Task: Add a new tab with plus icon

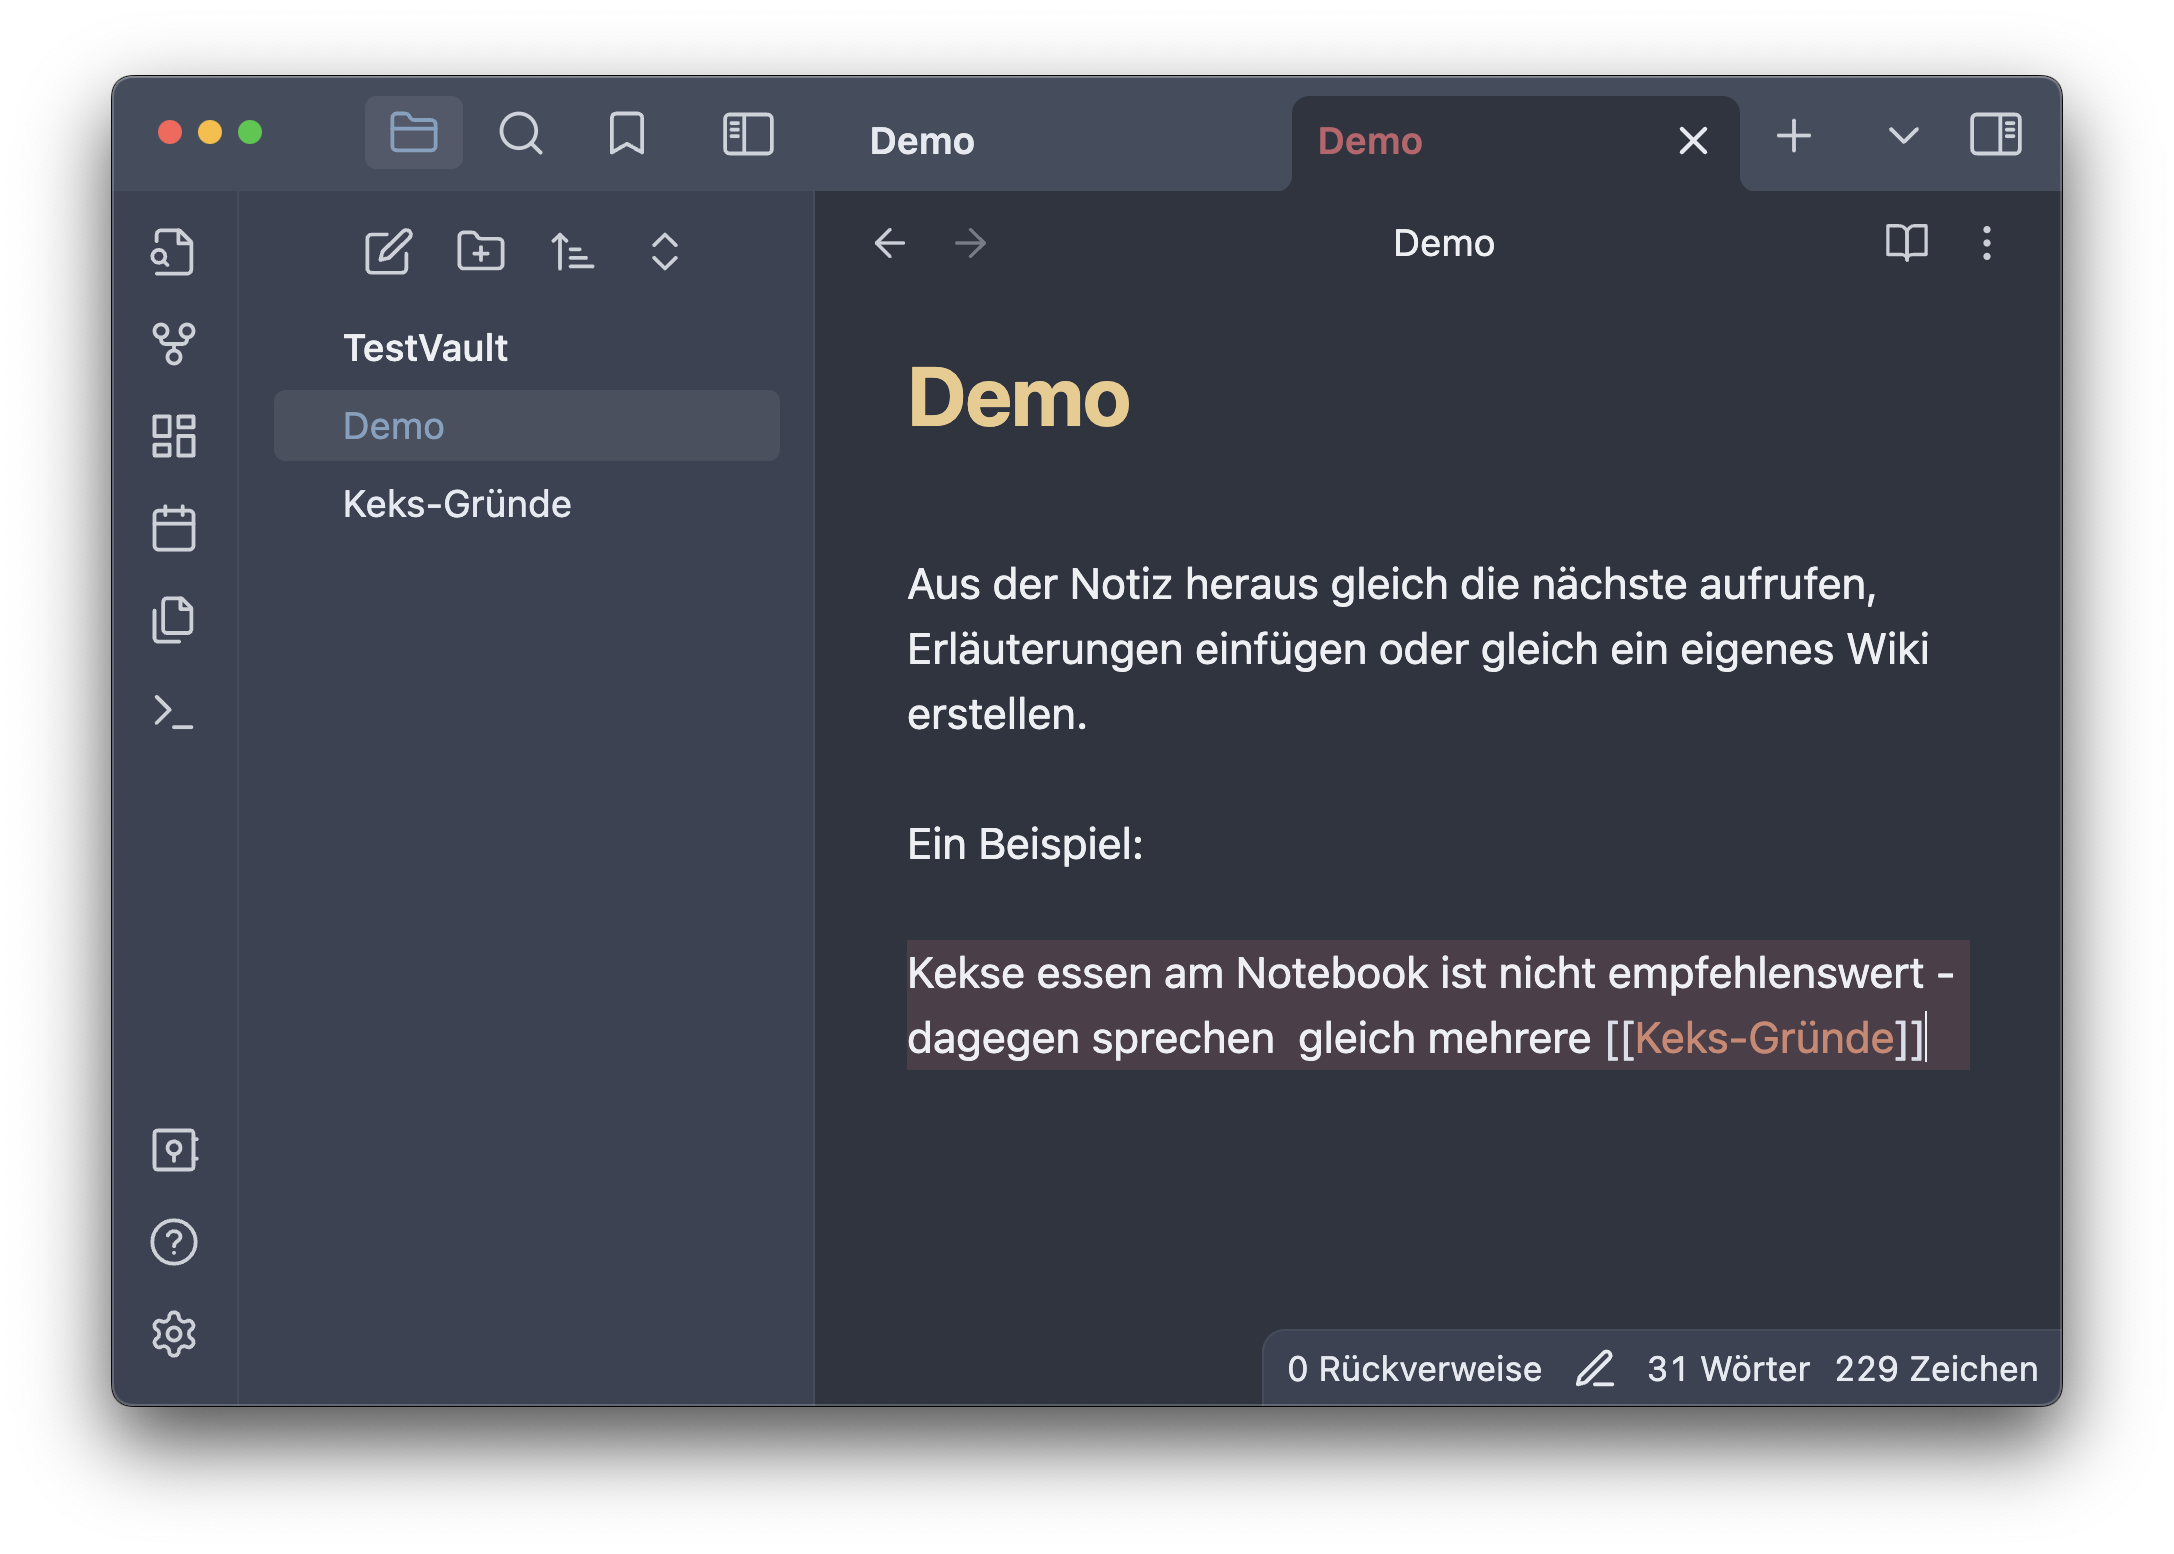Action: (1794, 135)
